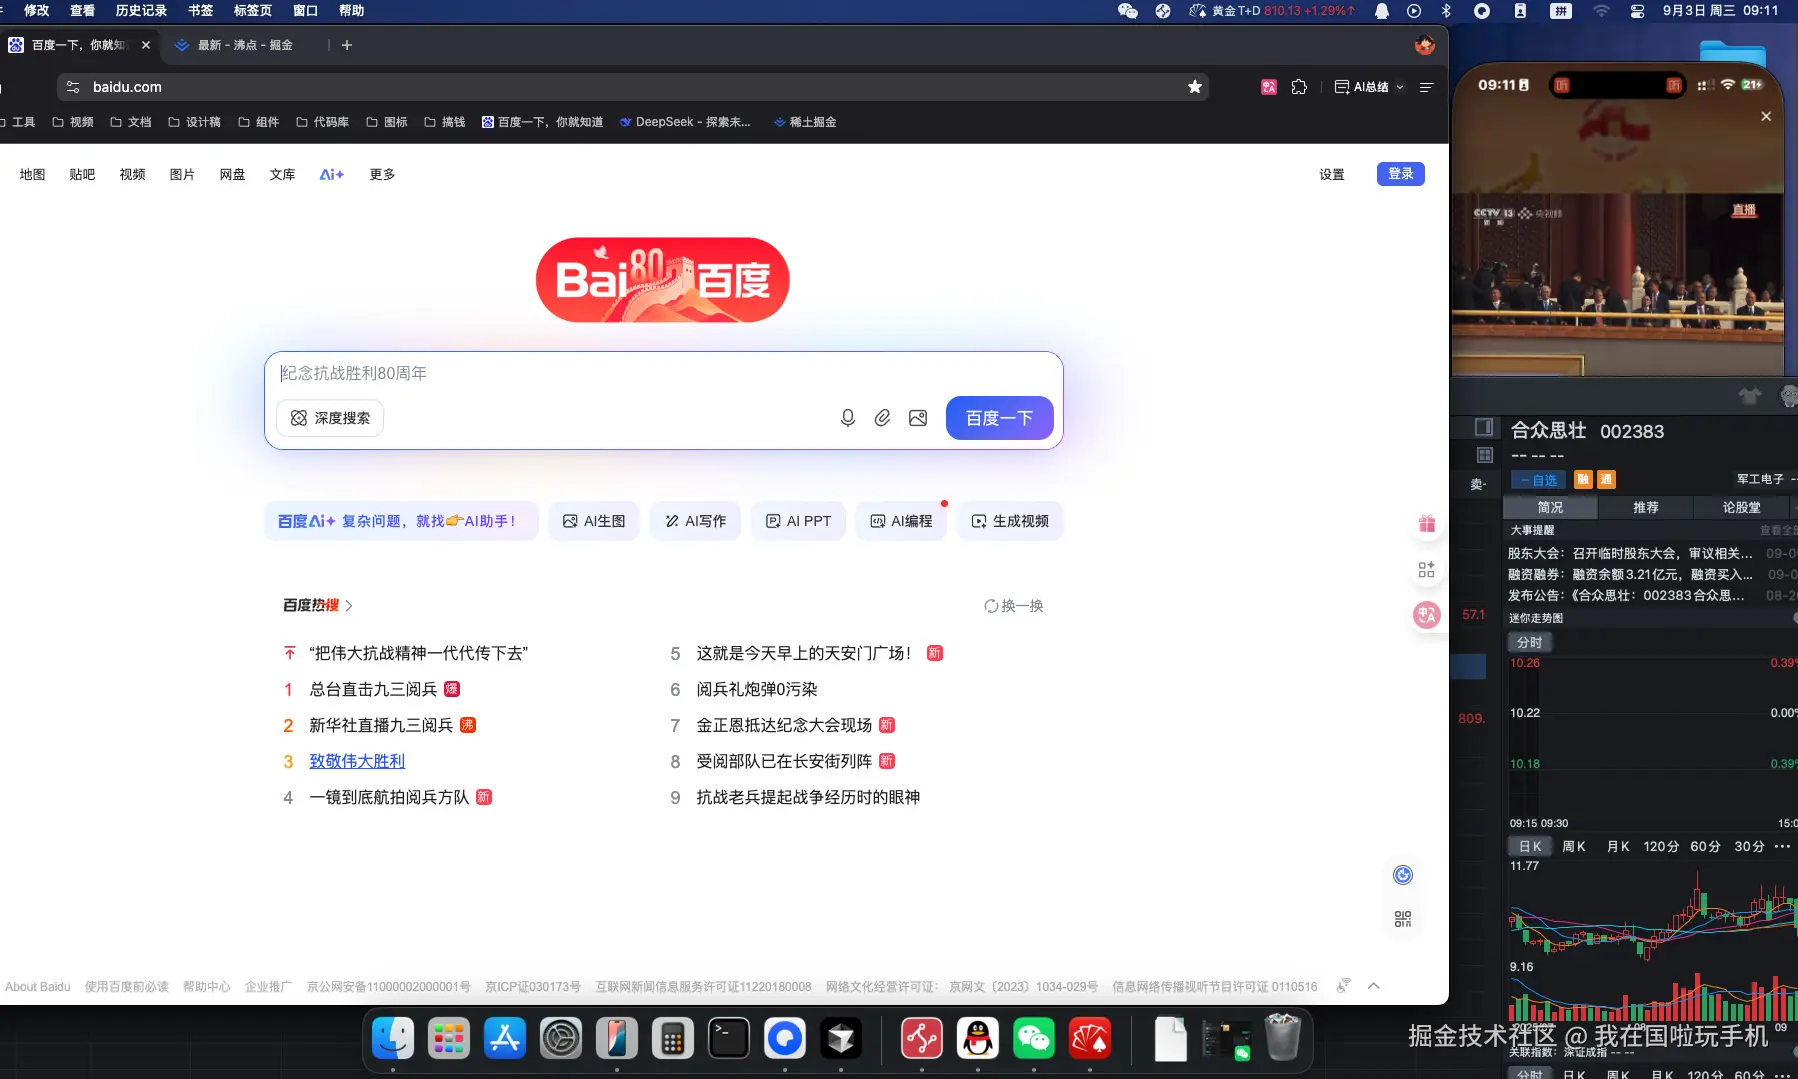Screen dimensions: 1798x1079
Task: Click the 百度一下 search button
Action: (999, 418)
